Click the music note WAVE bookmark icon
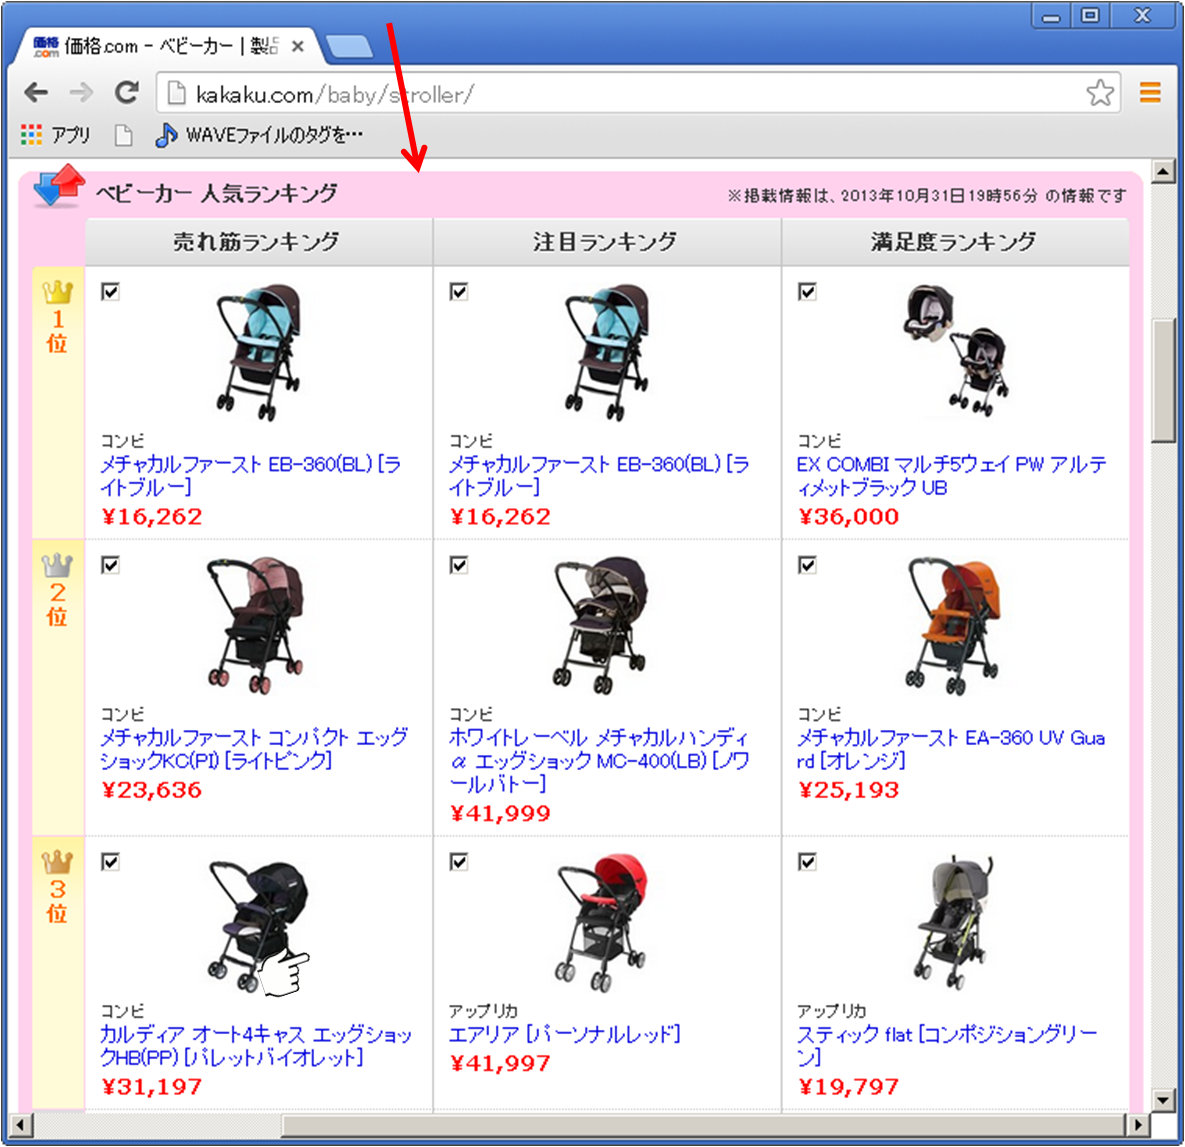Viewport: 1185px width, 1147px height. coord(168,134)
